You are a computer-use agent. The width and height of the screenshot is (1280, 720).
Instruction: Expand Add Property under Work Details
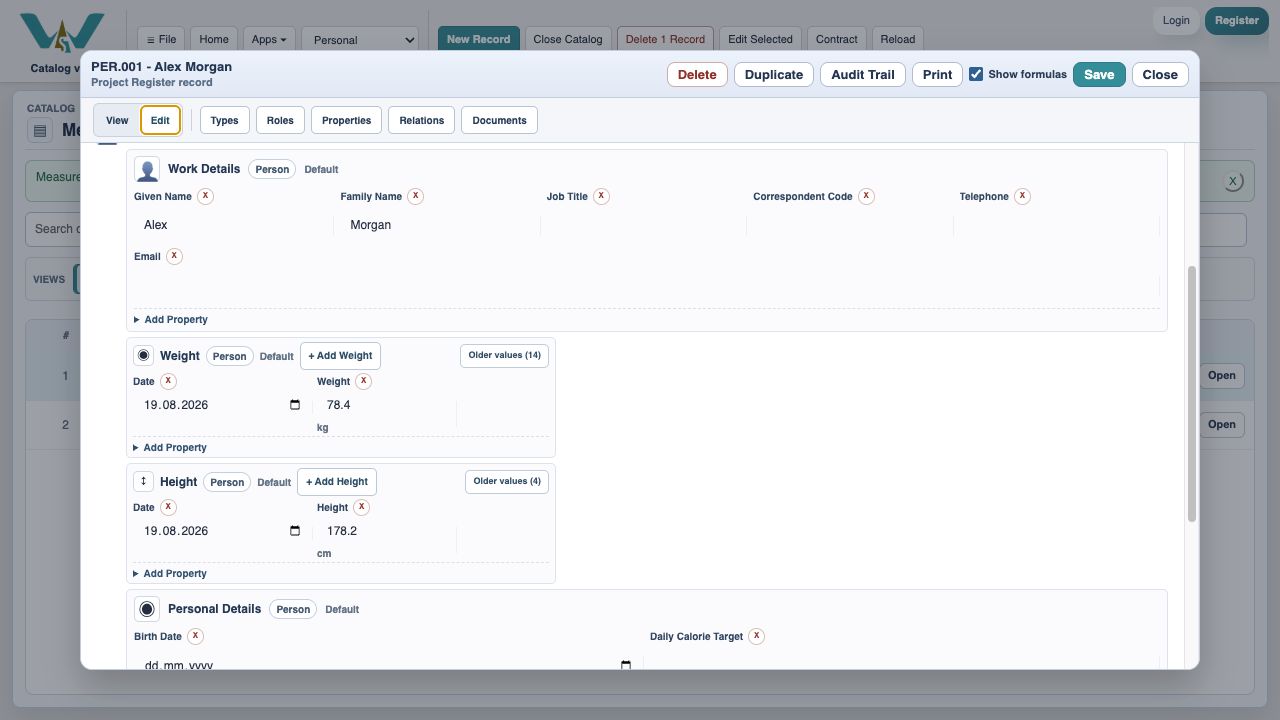point(171,320)
